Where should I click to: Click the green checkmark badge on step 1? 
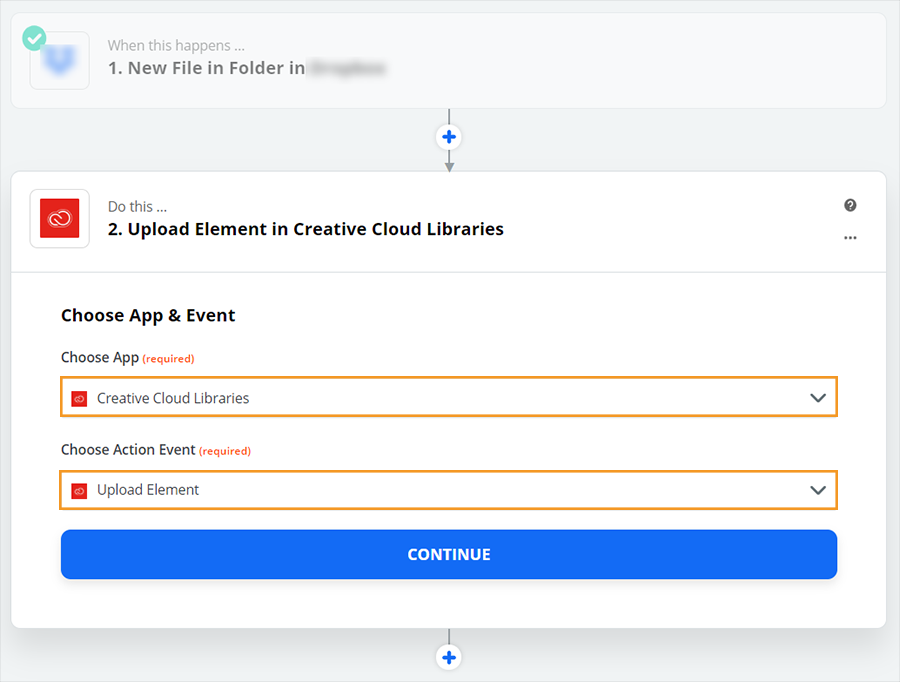33,38
